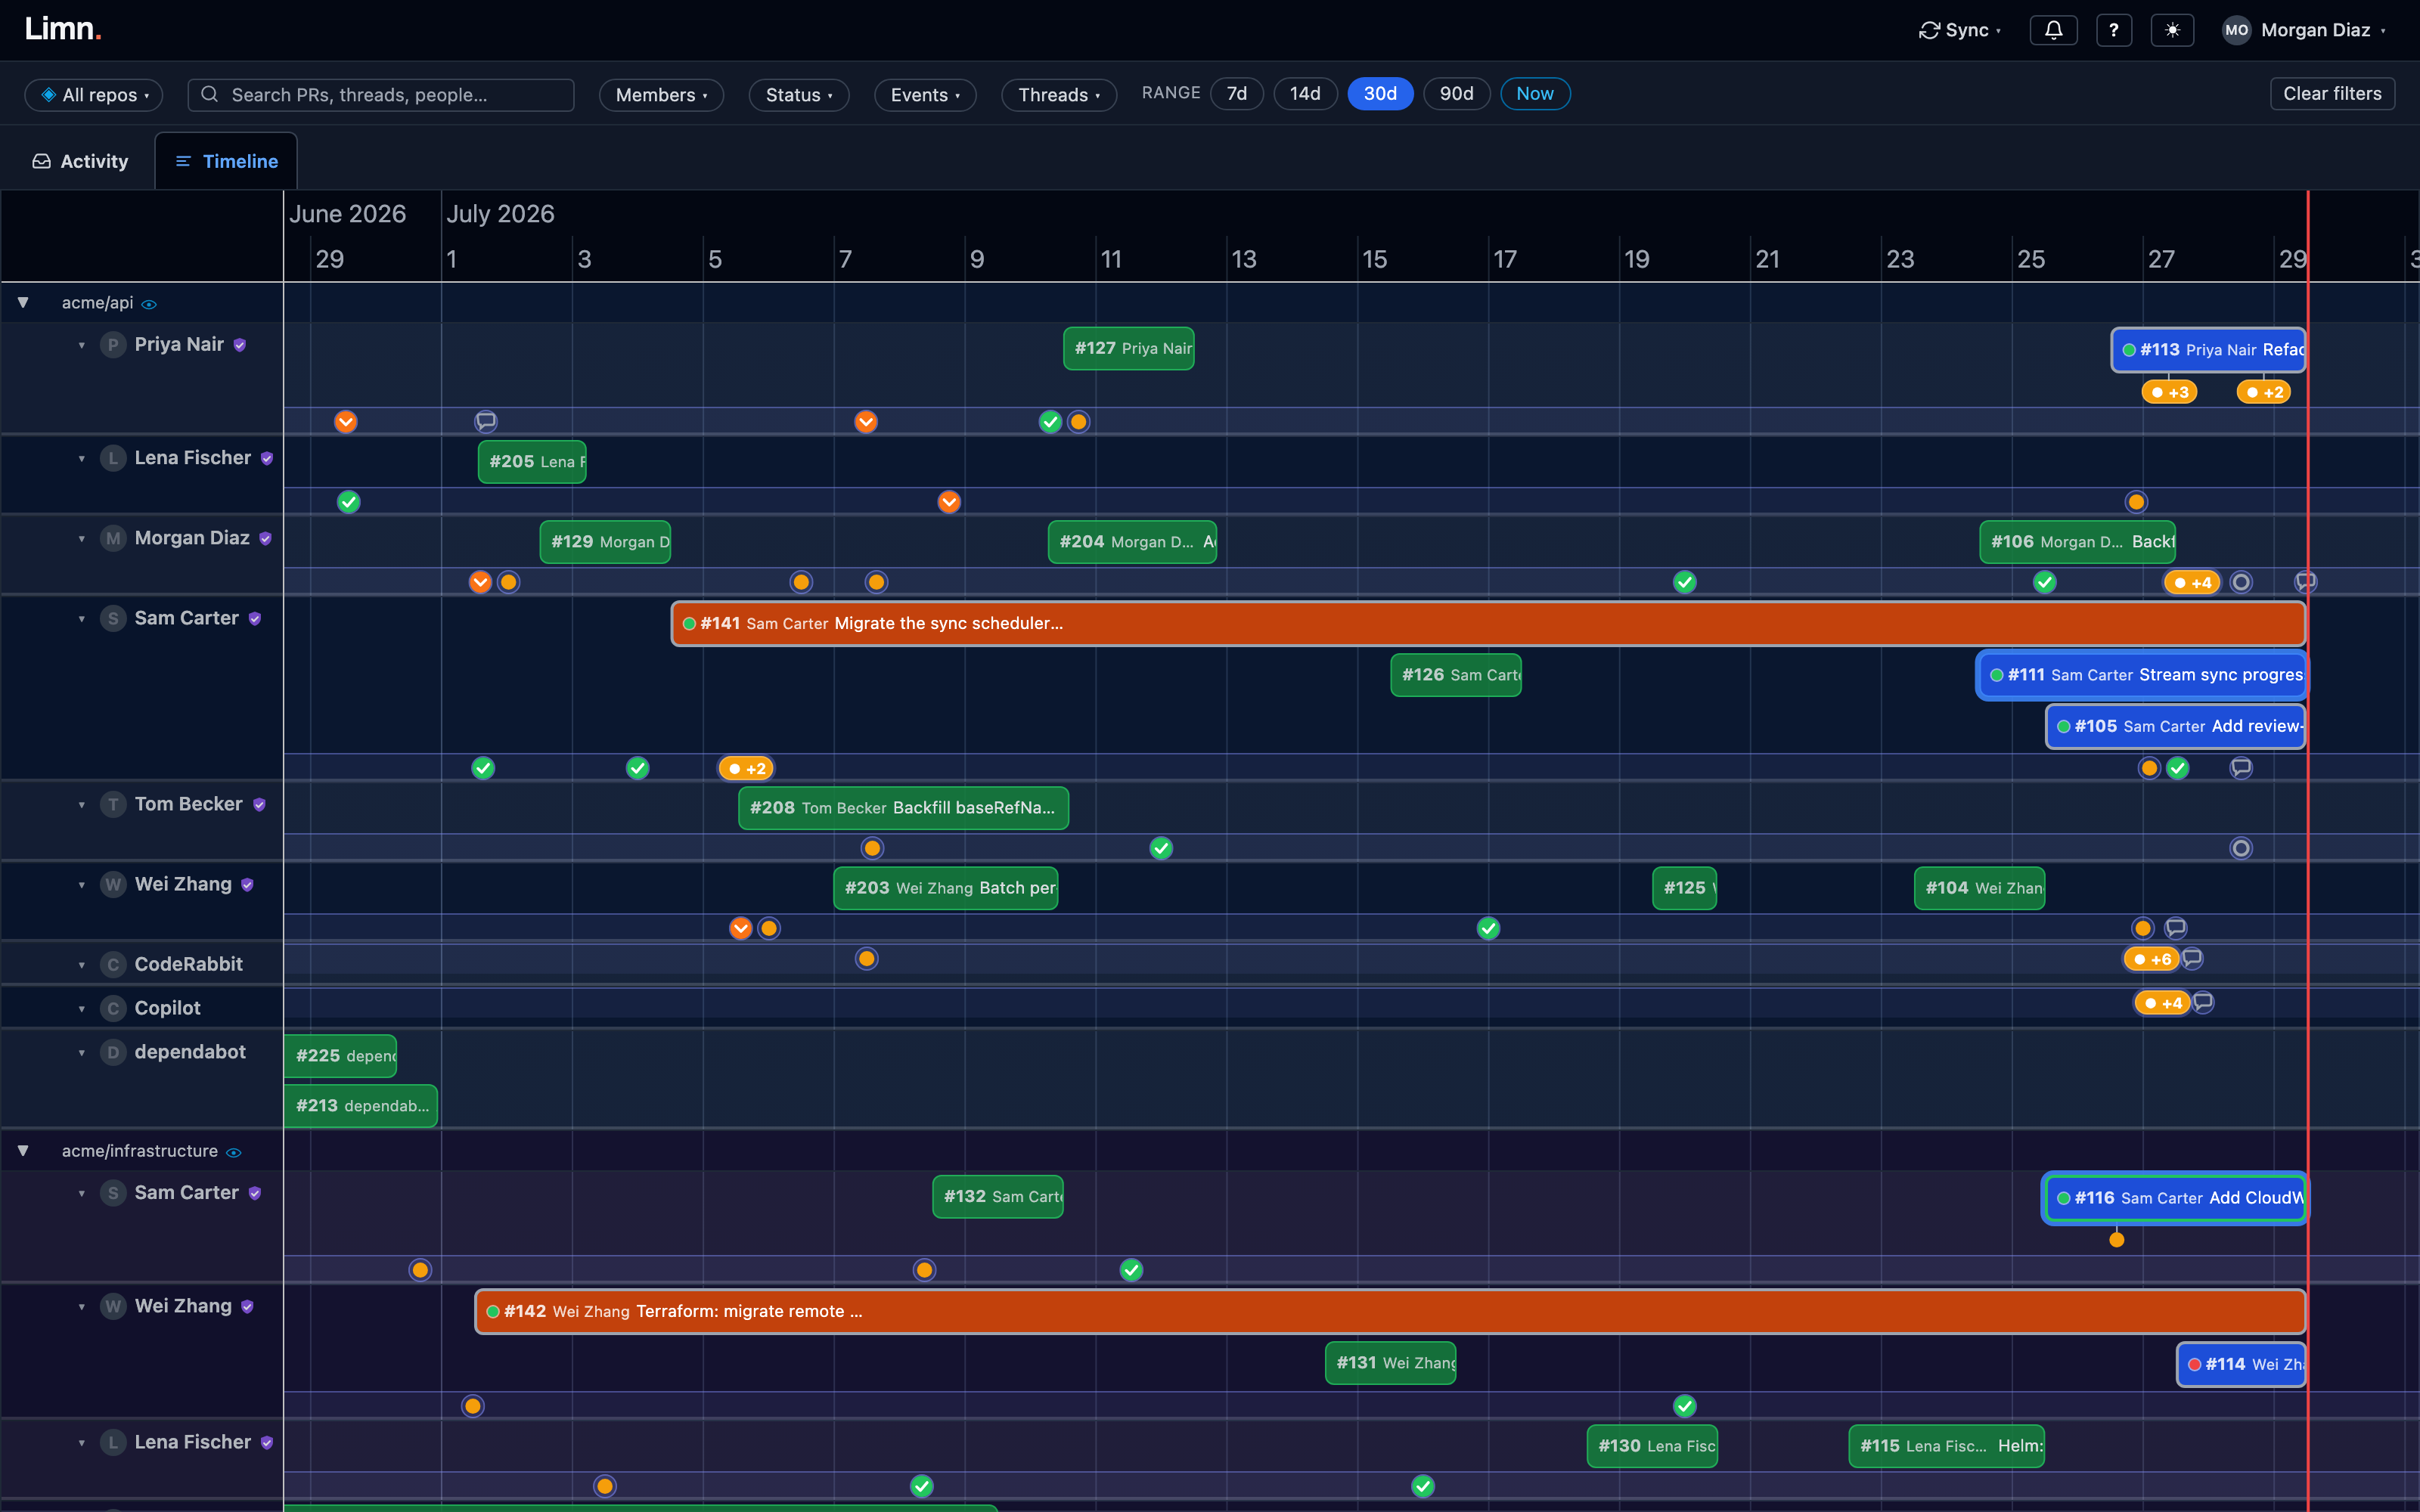2420x1512 pixels.
Task: Click the +6 cluster in CodeRabbit row
Action: (x=2151, y=959)
